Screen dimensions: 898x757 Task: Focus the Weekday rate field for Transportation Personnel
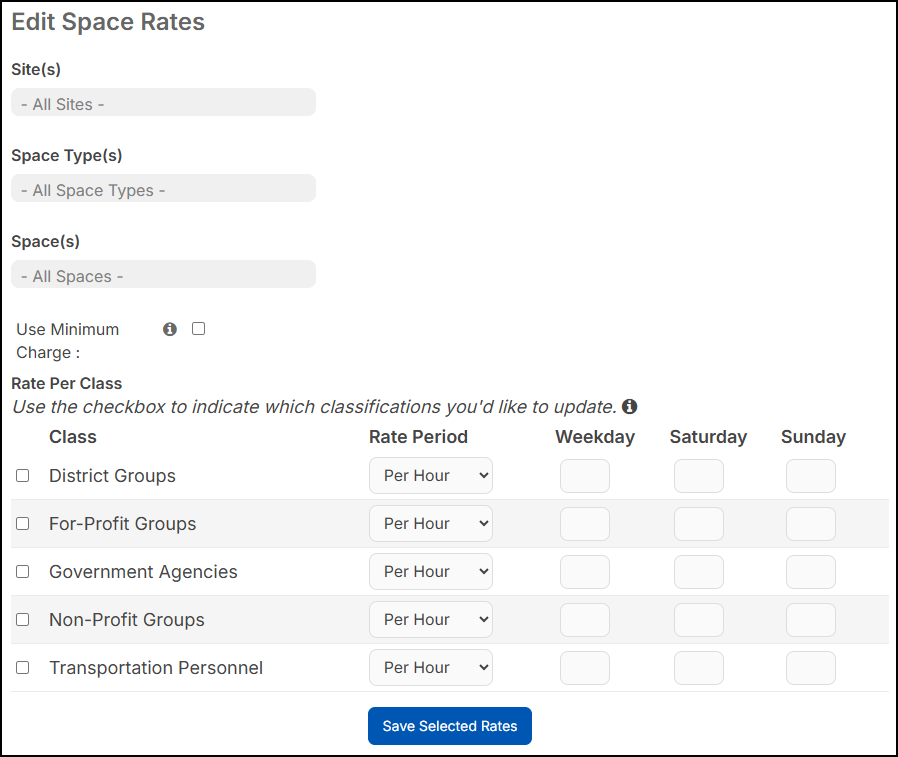(x=585, y=668)
